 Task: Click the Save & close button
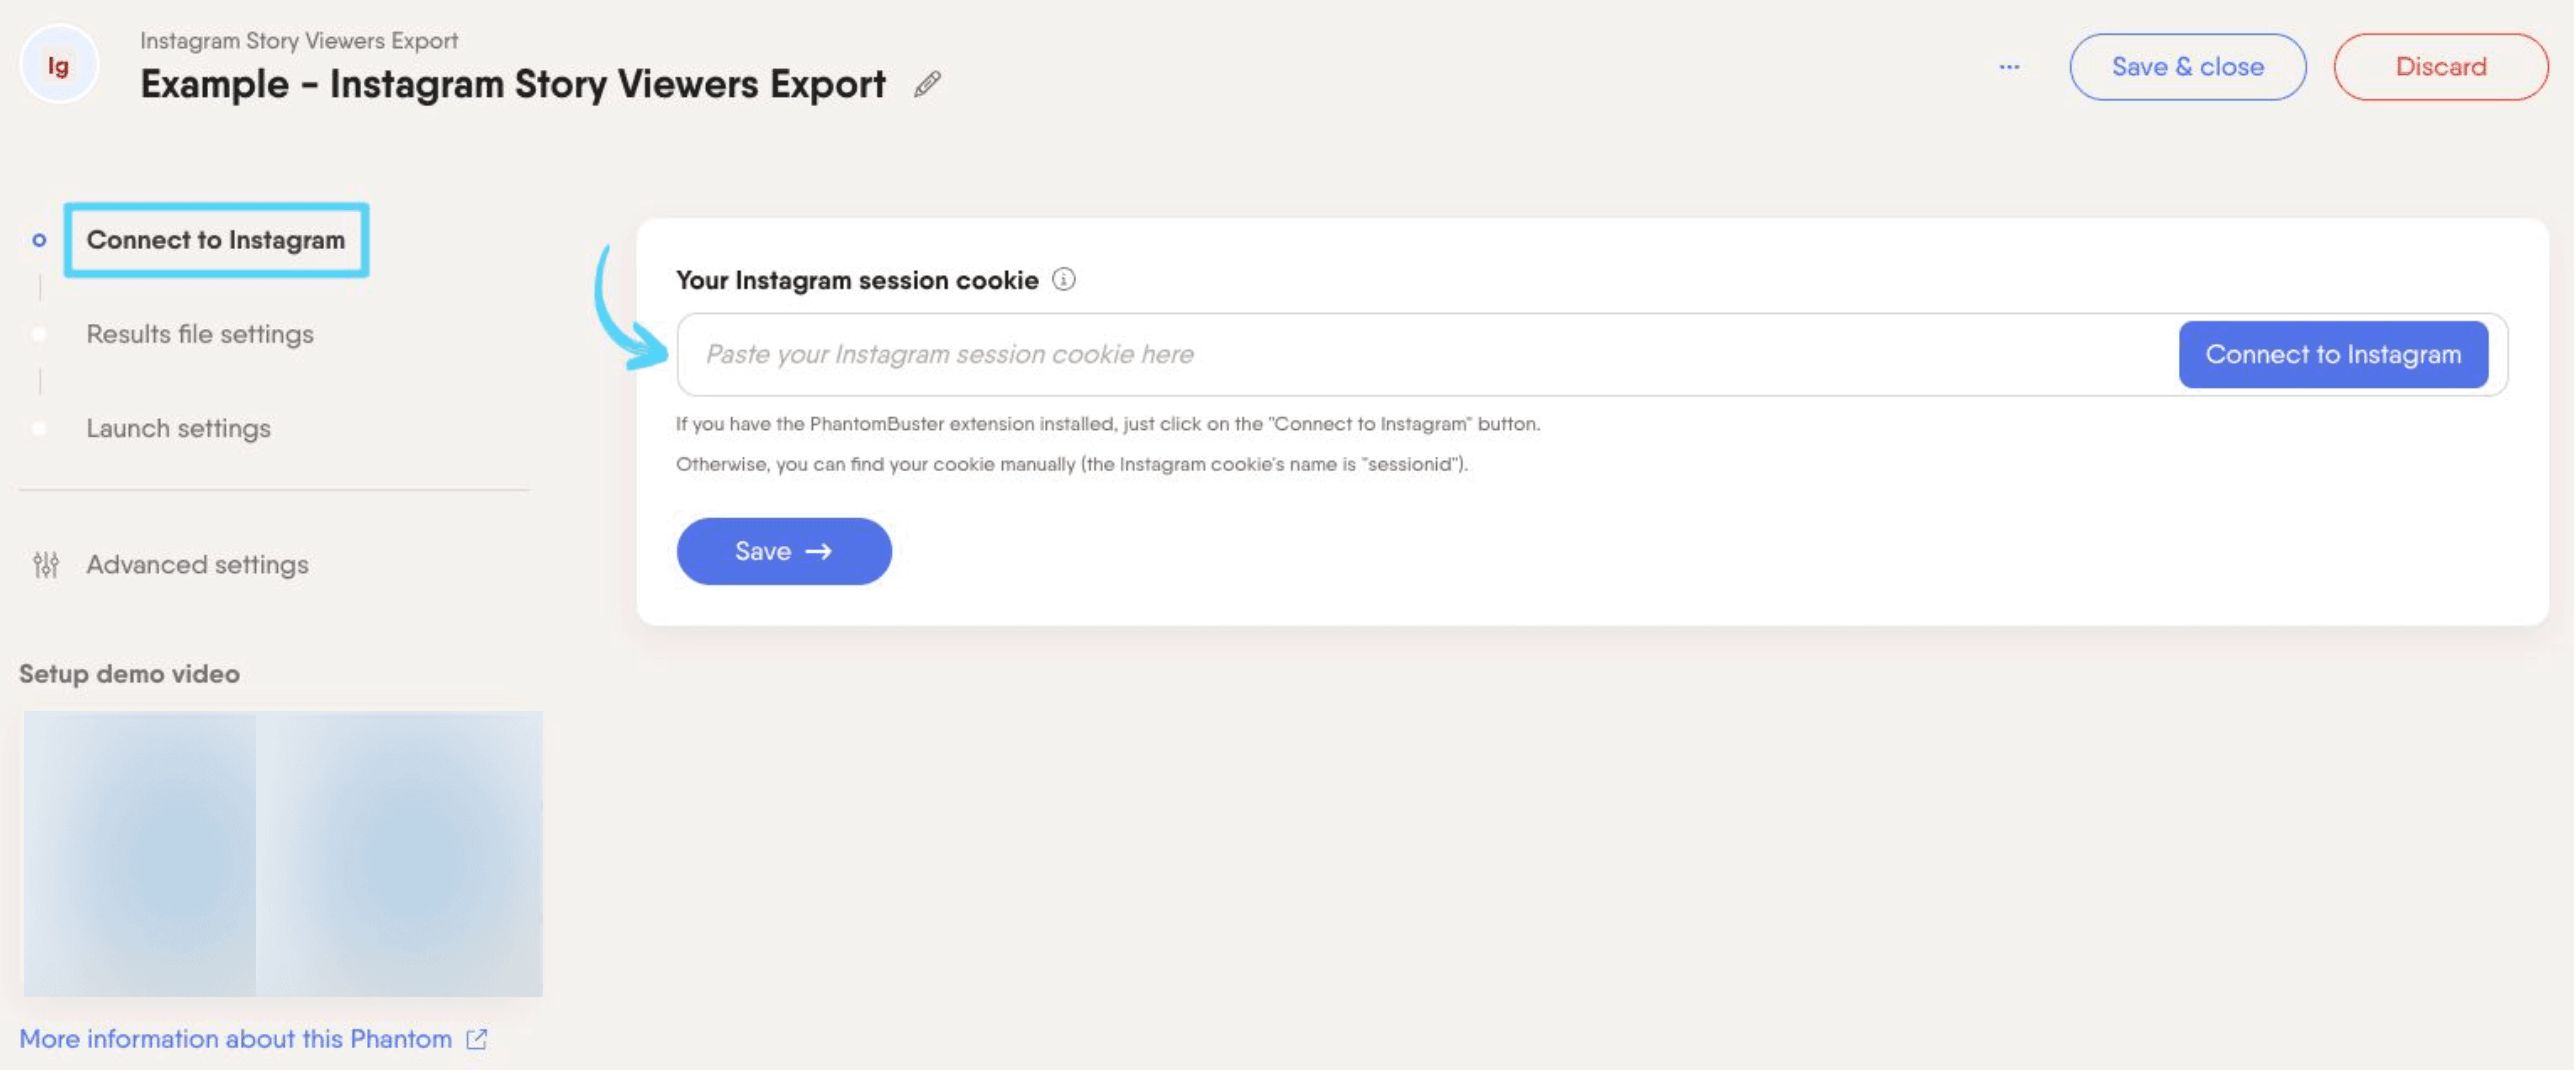pyautogui.click(x=2187, y=67)
